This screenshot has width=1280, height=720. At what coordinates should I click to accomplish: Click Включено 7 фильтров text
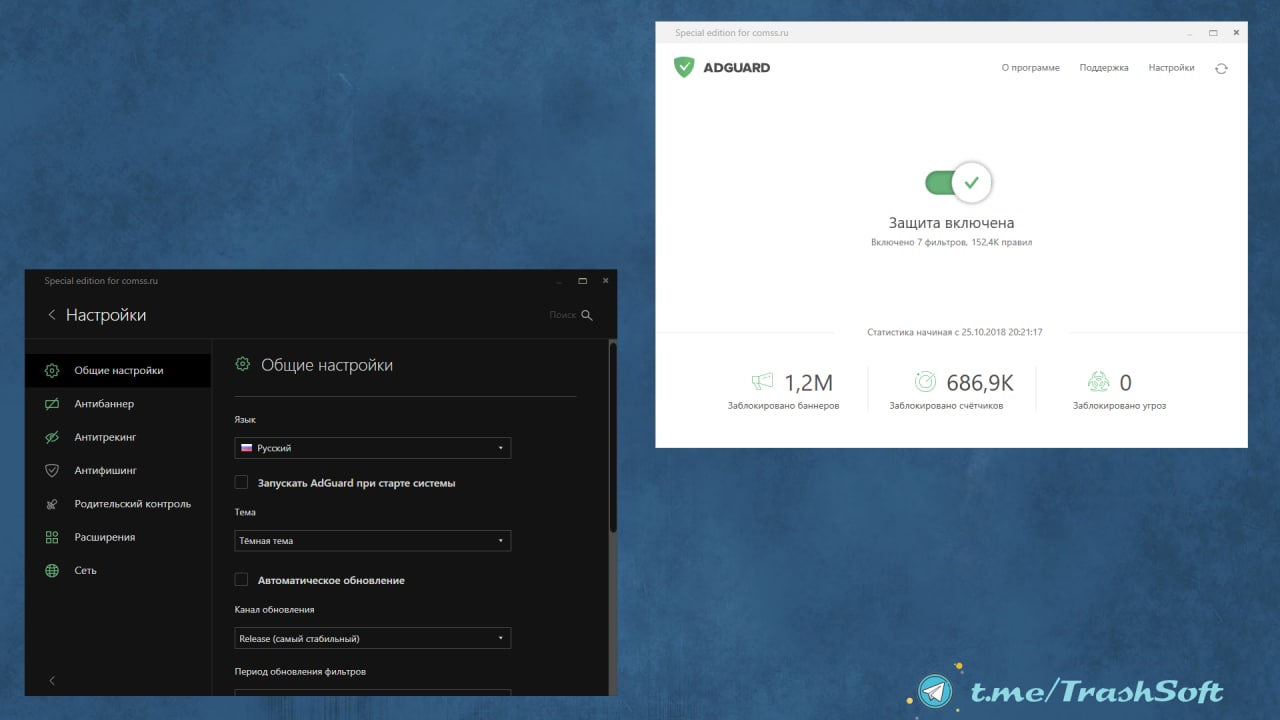pos(951,243)
